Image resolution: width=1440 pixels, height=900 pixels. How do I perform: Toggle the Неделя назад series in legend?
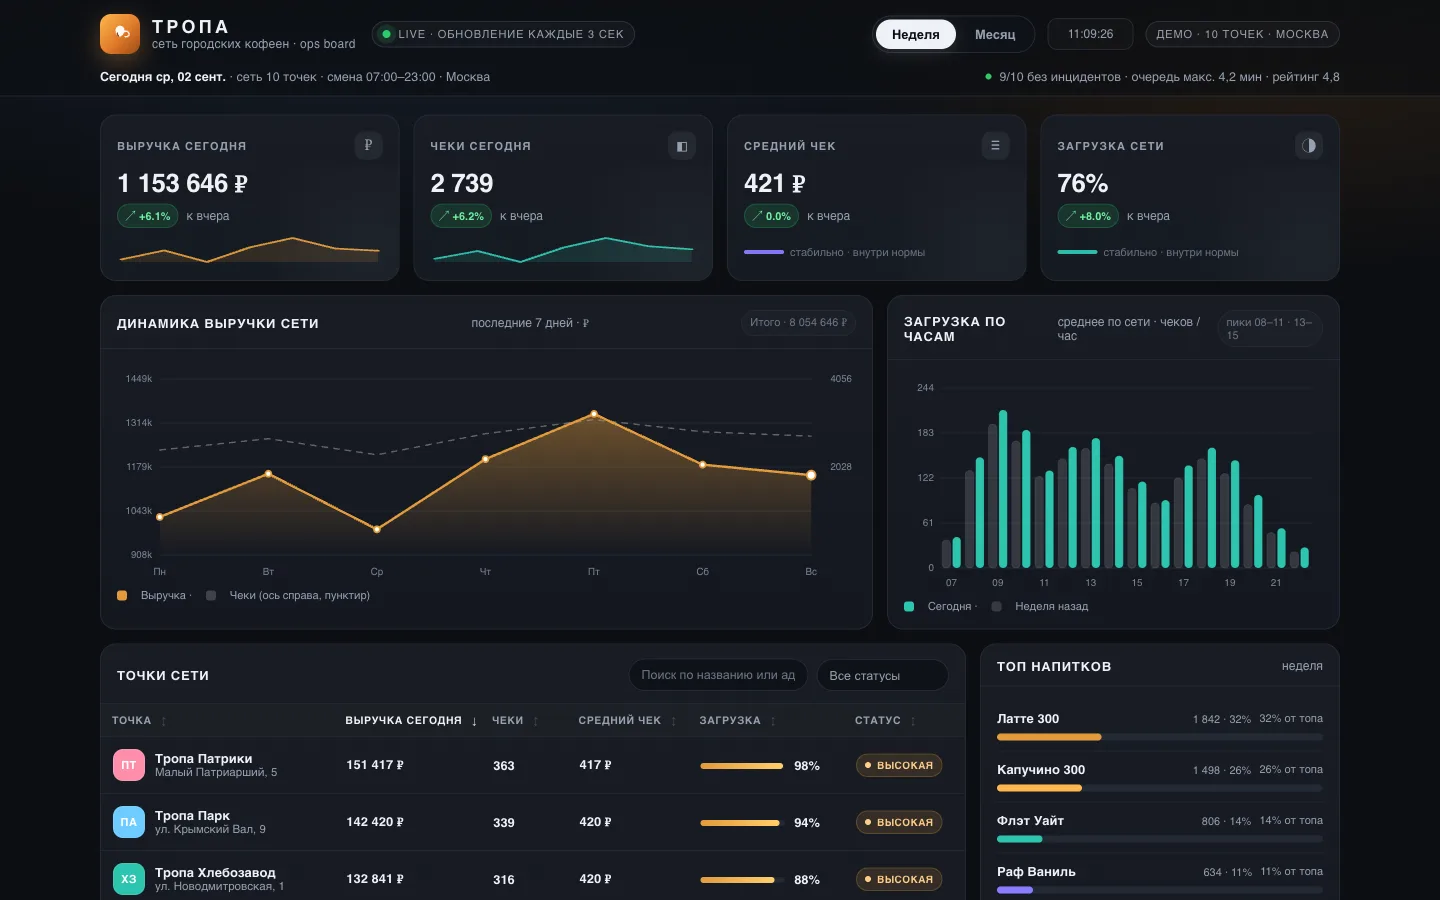[1040, 607]
